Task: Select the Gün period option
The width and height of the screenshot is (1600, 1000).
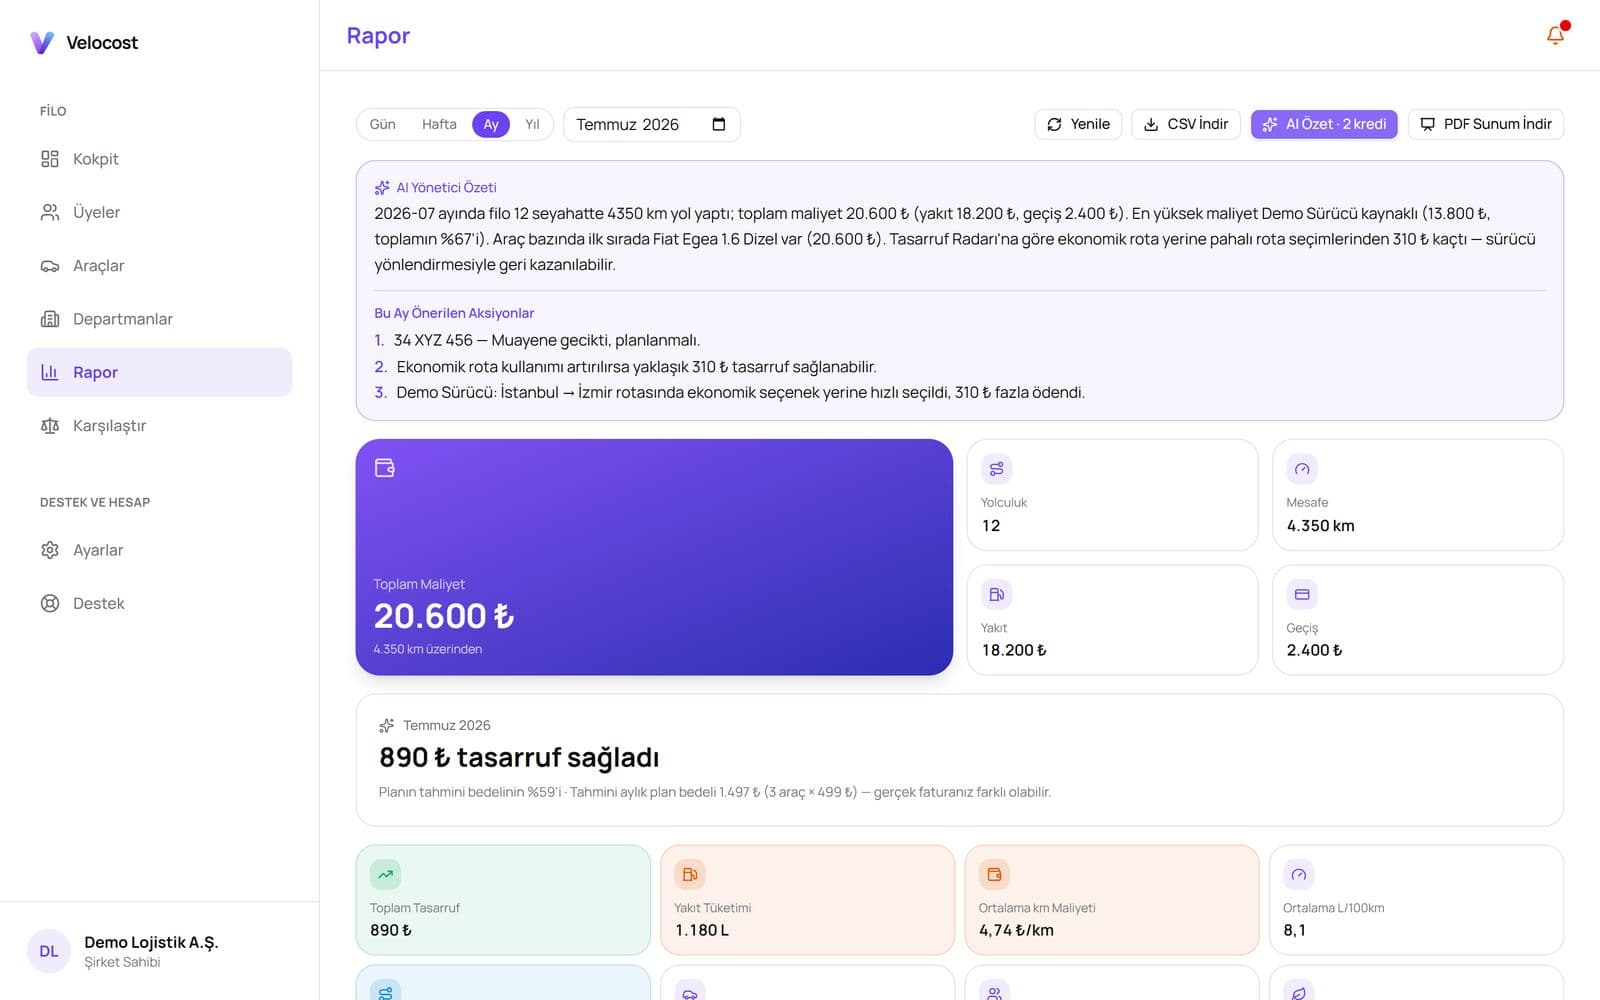Action: click(x=383, y=124)
